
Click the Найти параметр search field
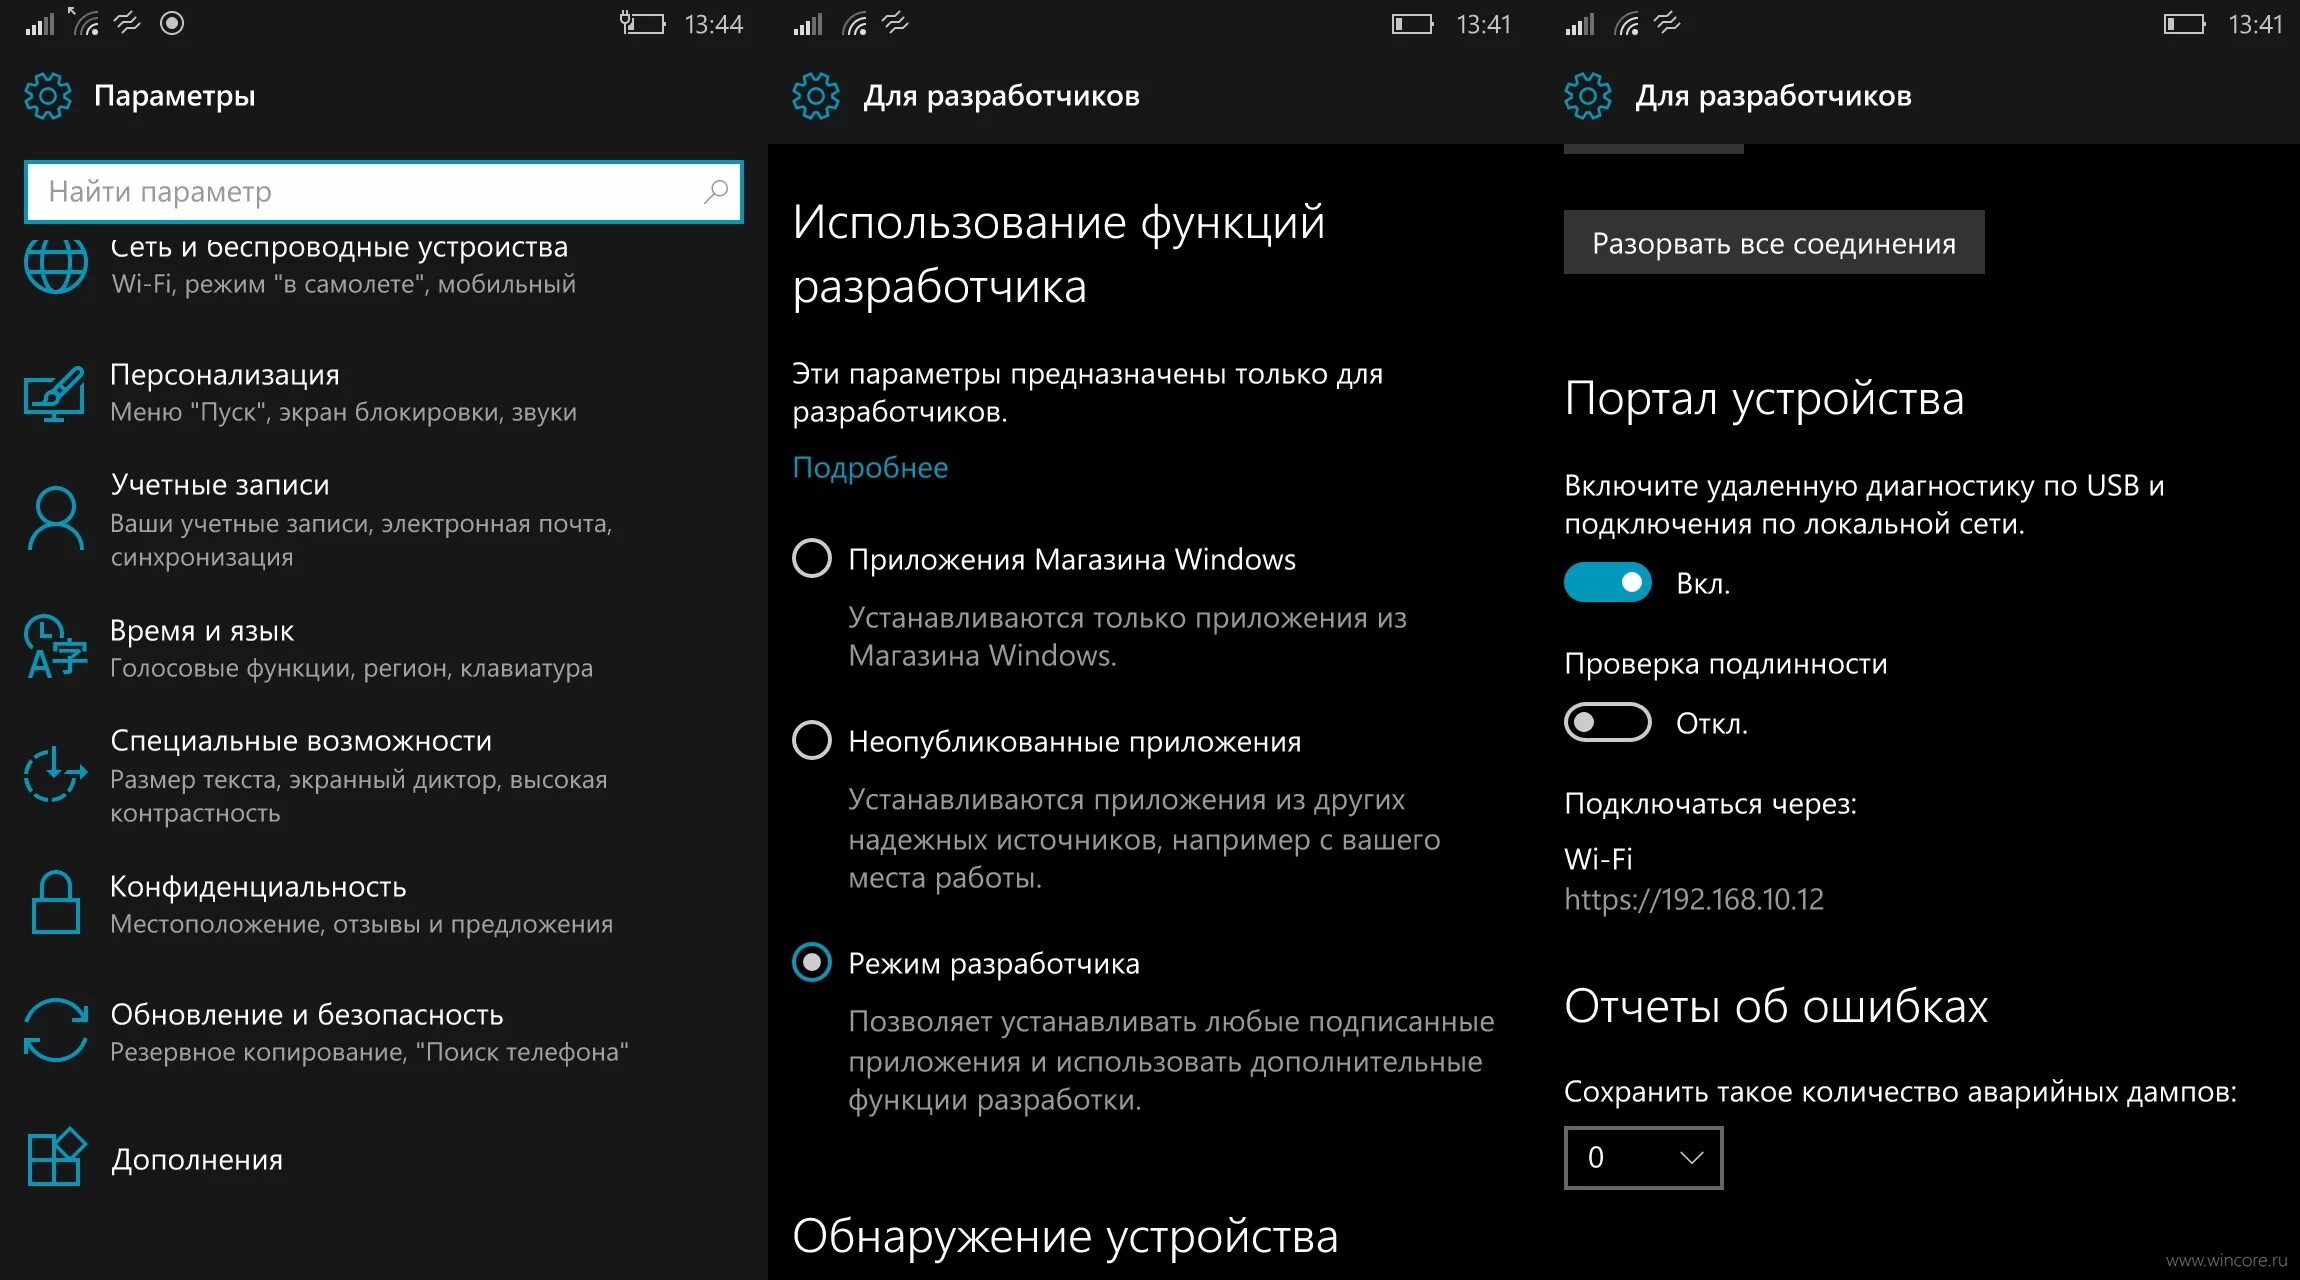[x=384, y=191]
